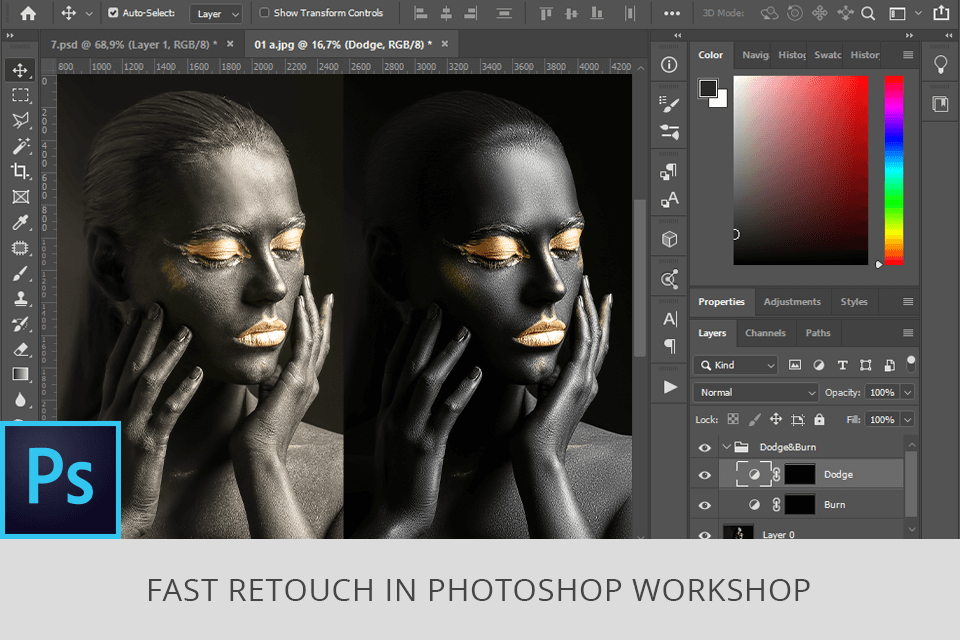This screenshot has height=640, width=960.
Task: Toggle visibility of the Burn layer
Action: 705,504
